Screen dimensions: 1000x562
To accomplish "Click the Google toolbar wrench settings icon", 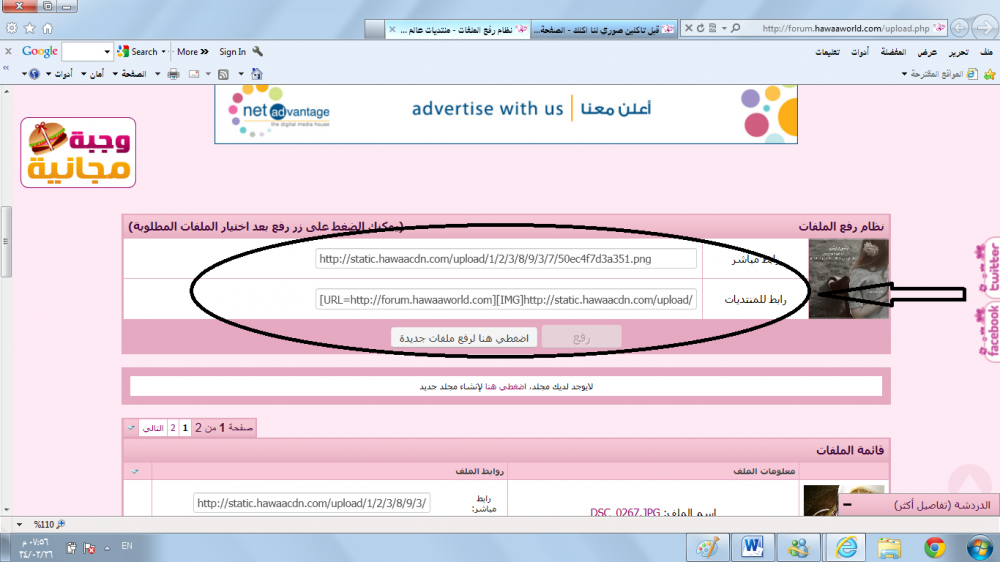I will [258, 52].
